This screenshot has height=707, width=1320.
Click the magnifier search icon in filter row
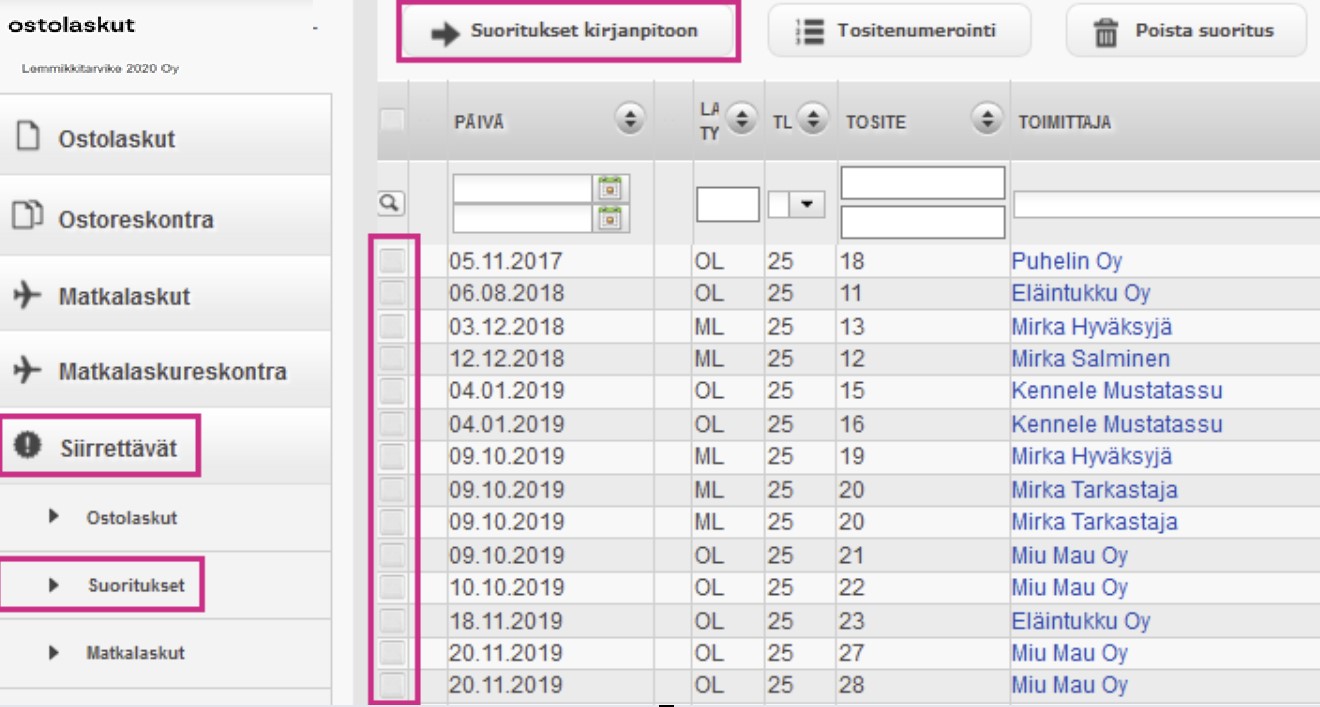391,203
